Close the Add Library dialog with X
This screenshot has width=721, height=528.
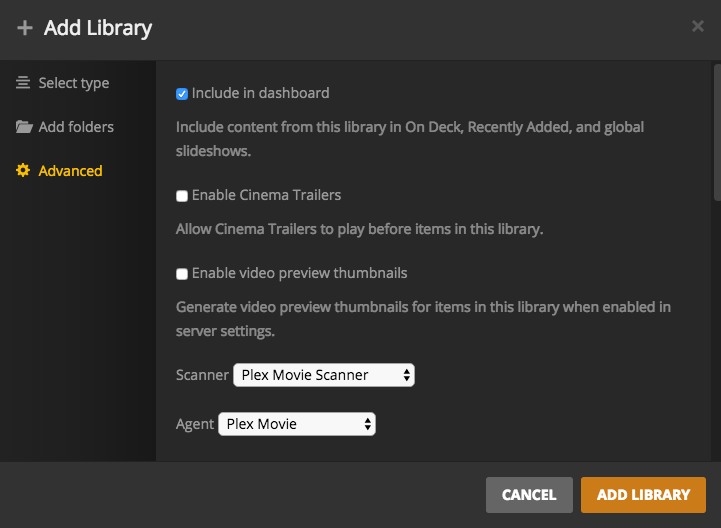698,27
